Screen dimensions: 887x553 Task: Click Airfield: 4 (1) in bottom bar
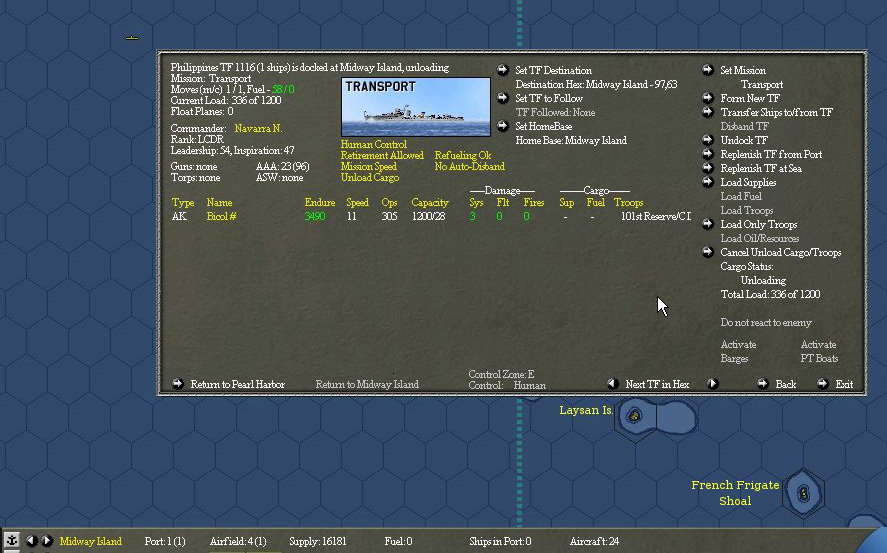pos(238,541)
